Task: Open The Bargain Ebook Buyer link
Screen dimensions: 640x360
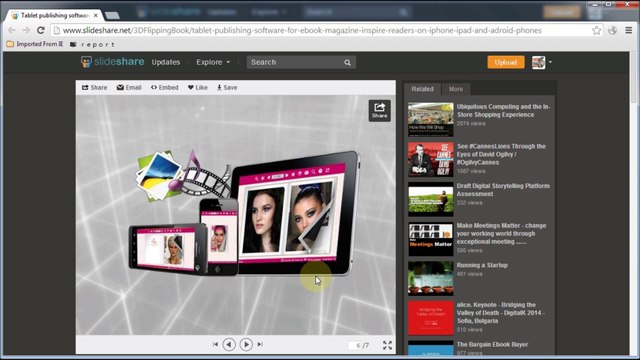Action: coord(492,344)
